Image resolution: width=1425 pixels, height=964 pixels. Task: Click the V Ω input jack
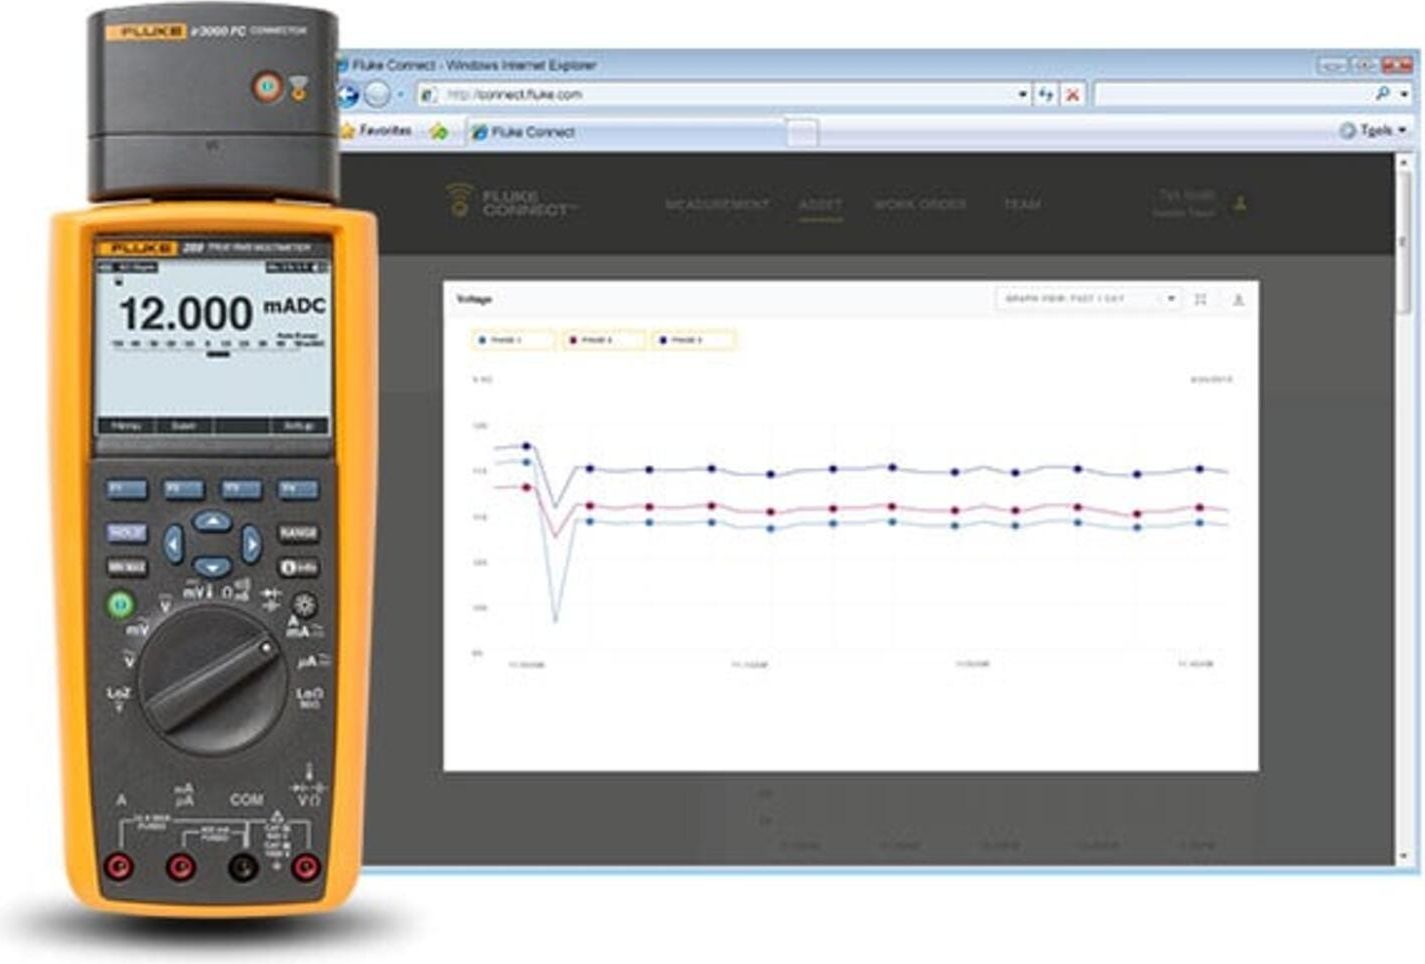(x=305, y=866)
